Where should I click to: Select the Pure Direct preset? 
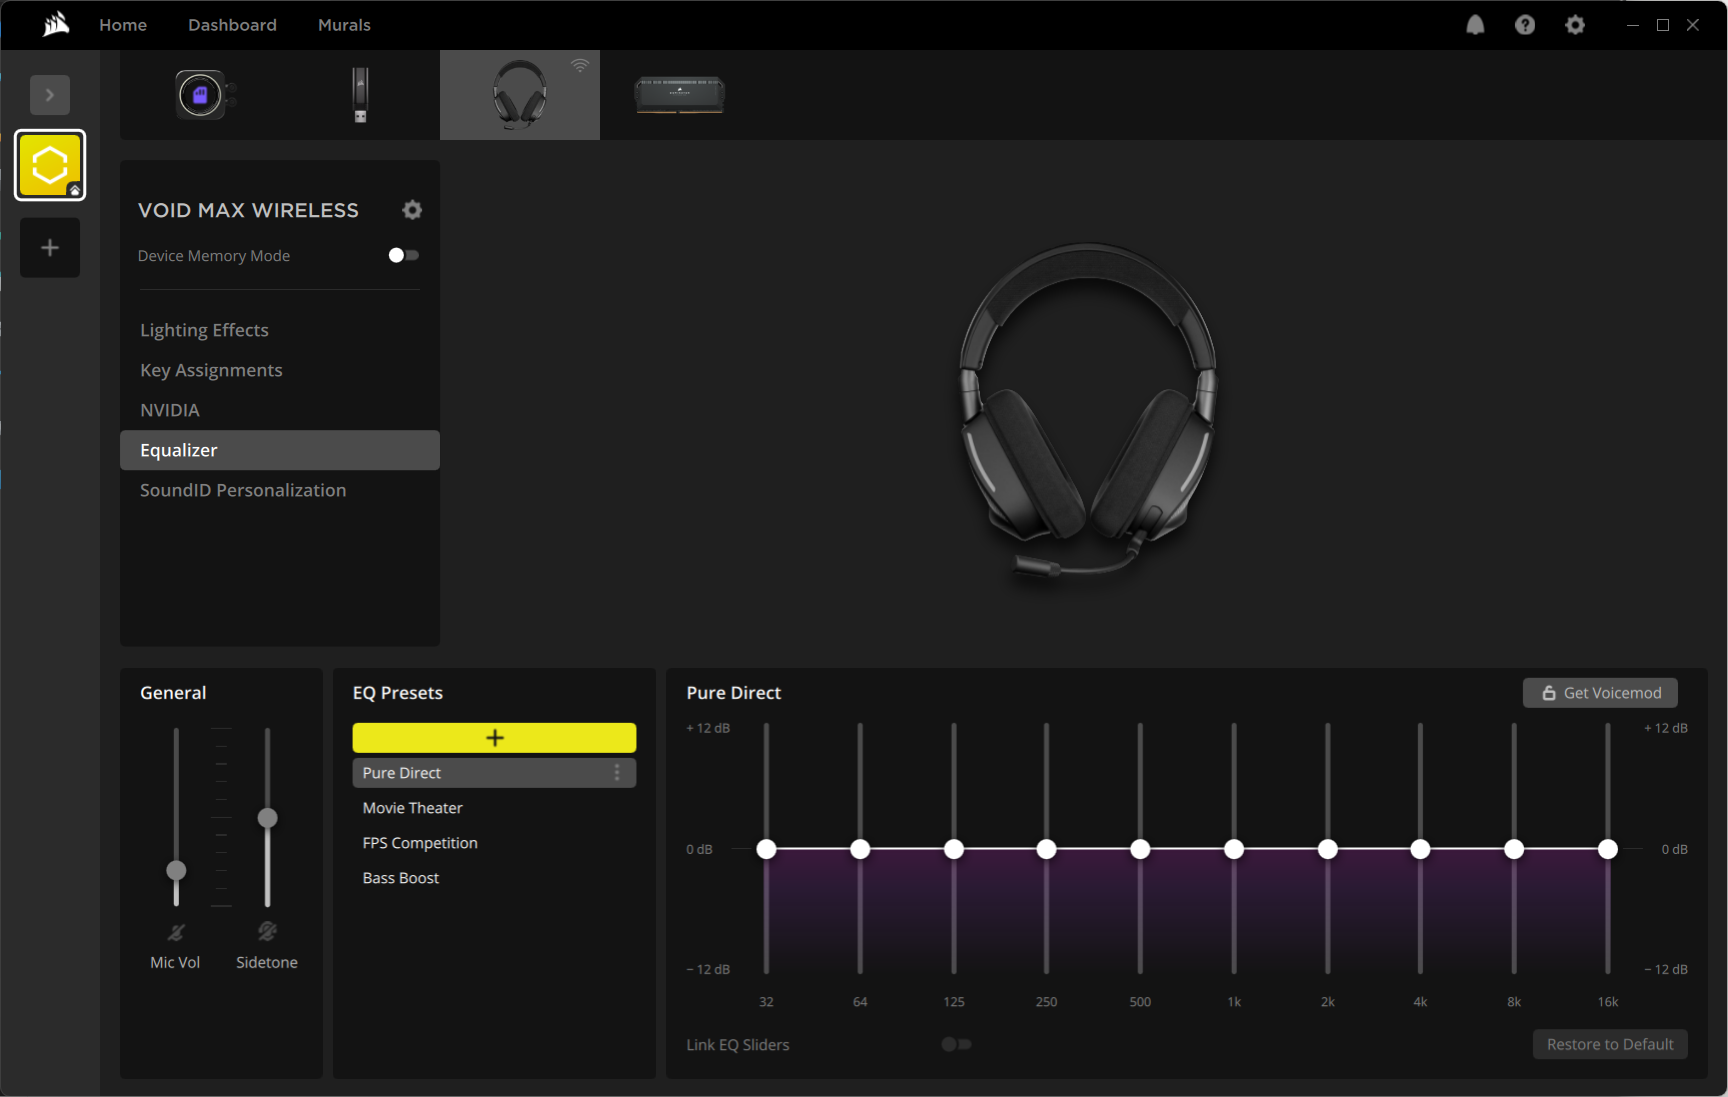[x=494, y=773]
